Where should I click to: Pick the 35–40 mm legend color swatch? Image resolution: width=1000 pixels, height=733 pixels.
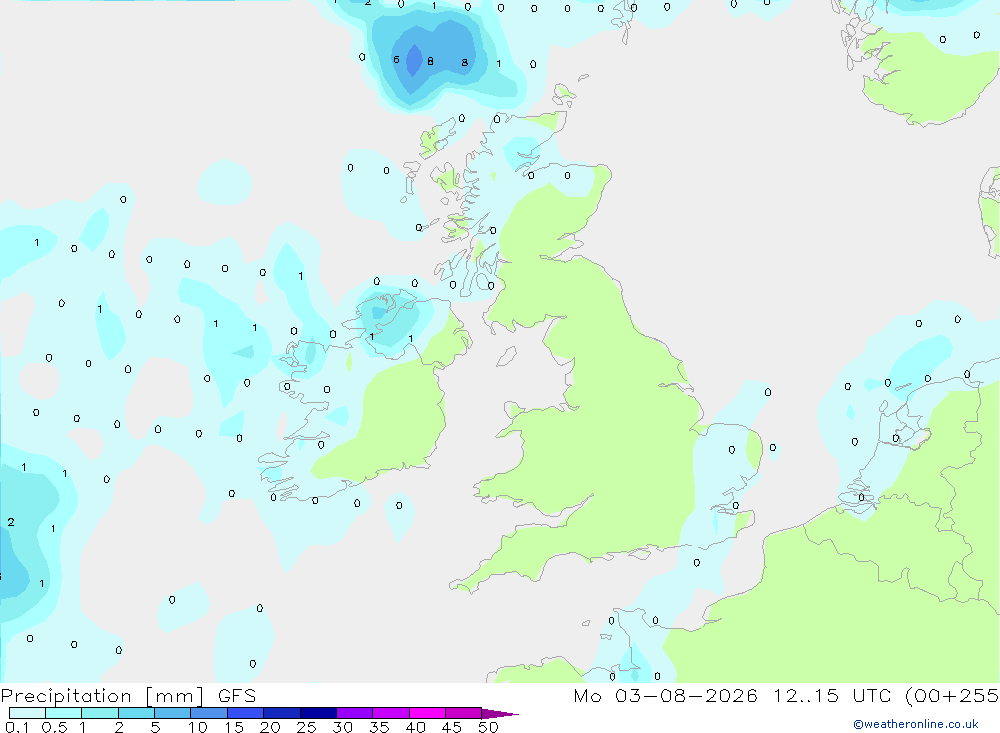[390, 713]
